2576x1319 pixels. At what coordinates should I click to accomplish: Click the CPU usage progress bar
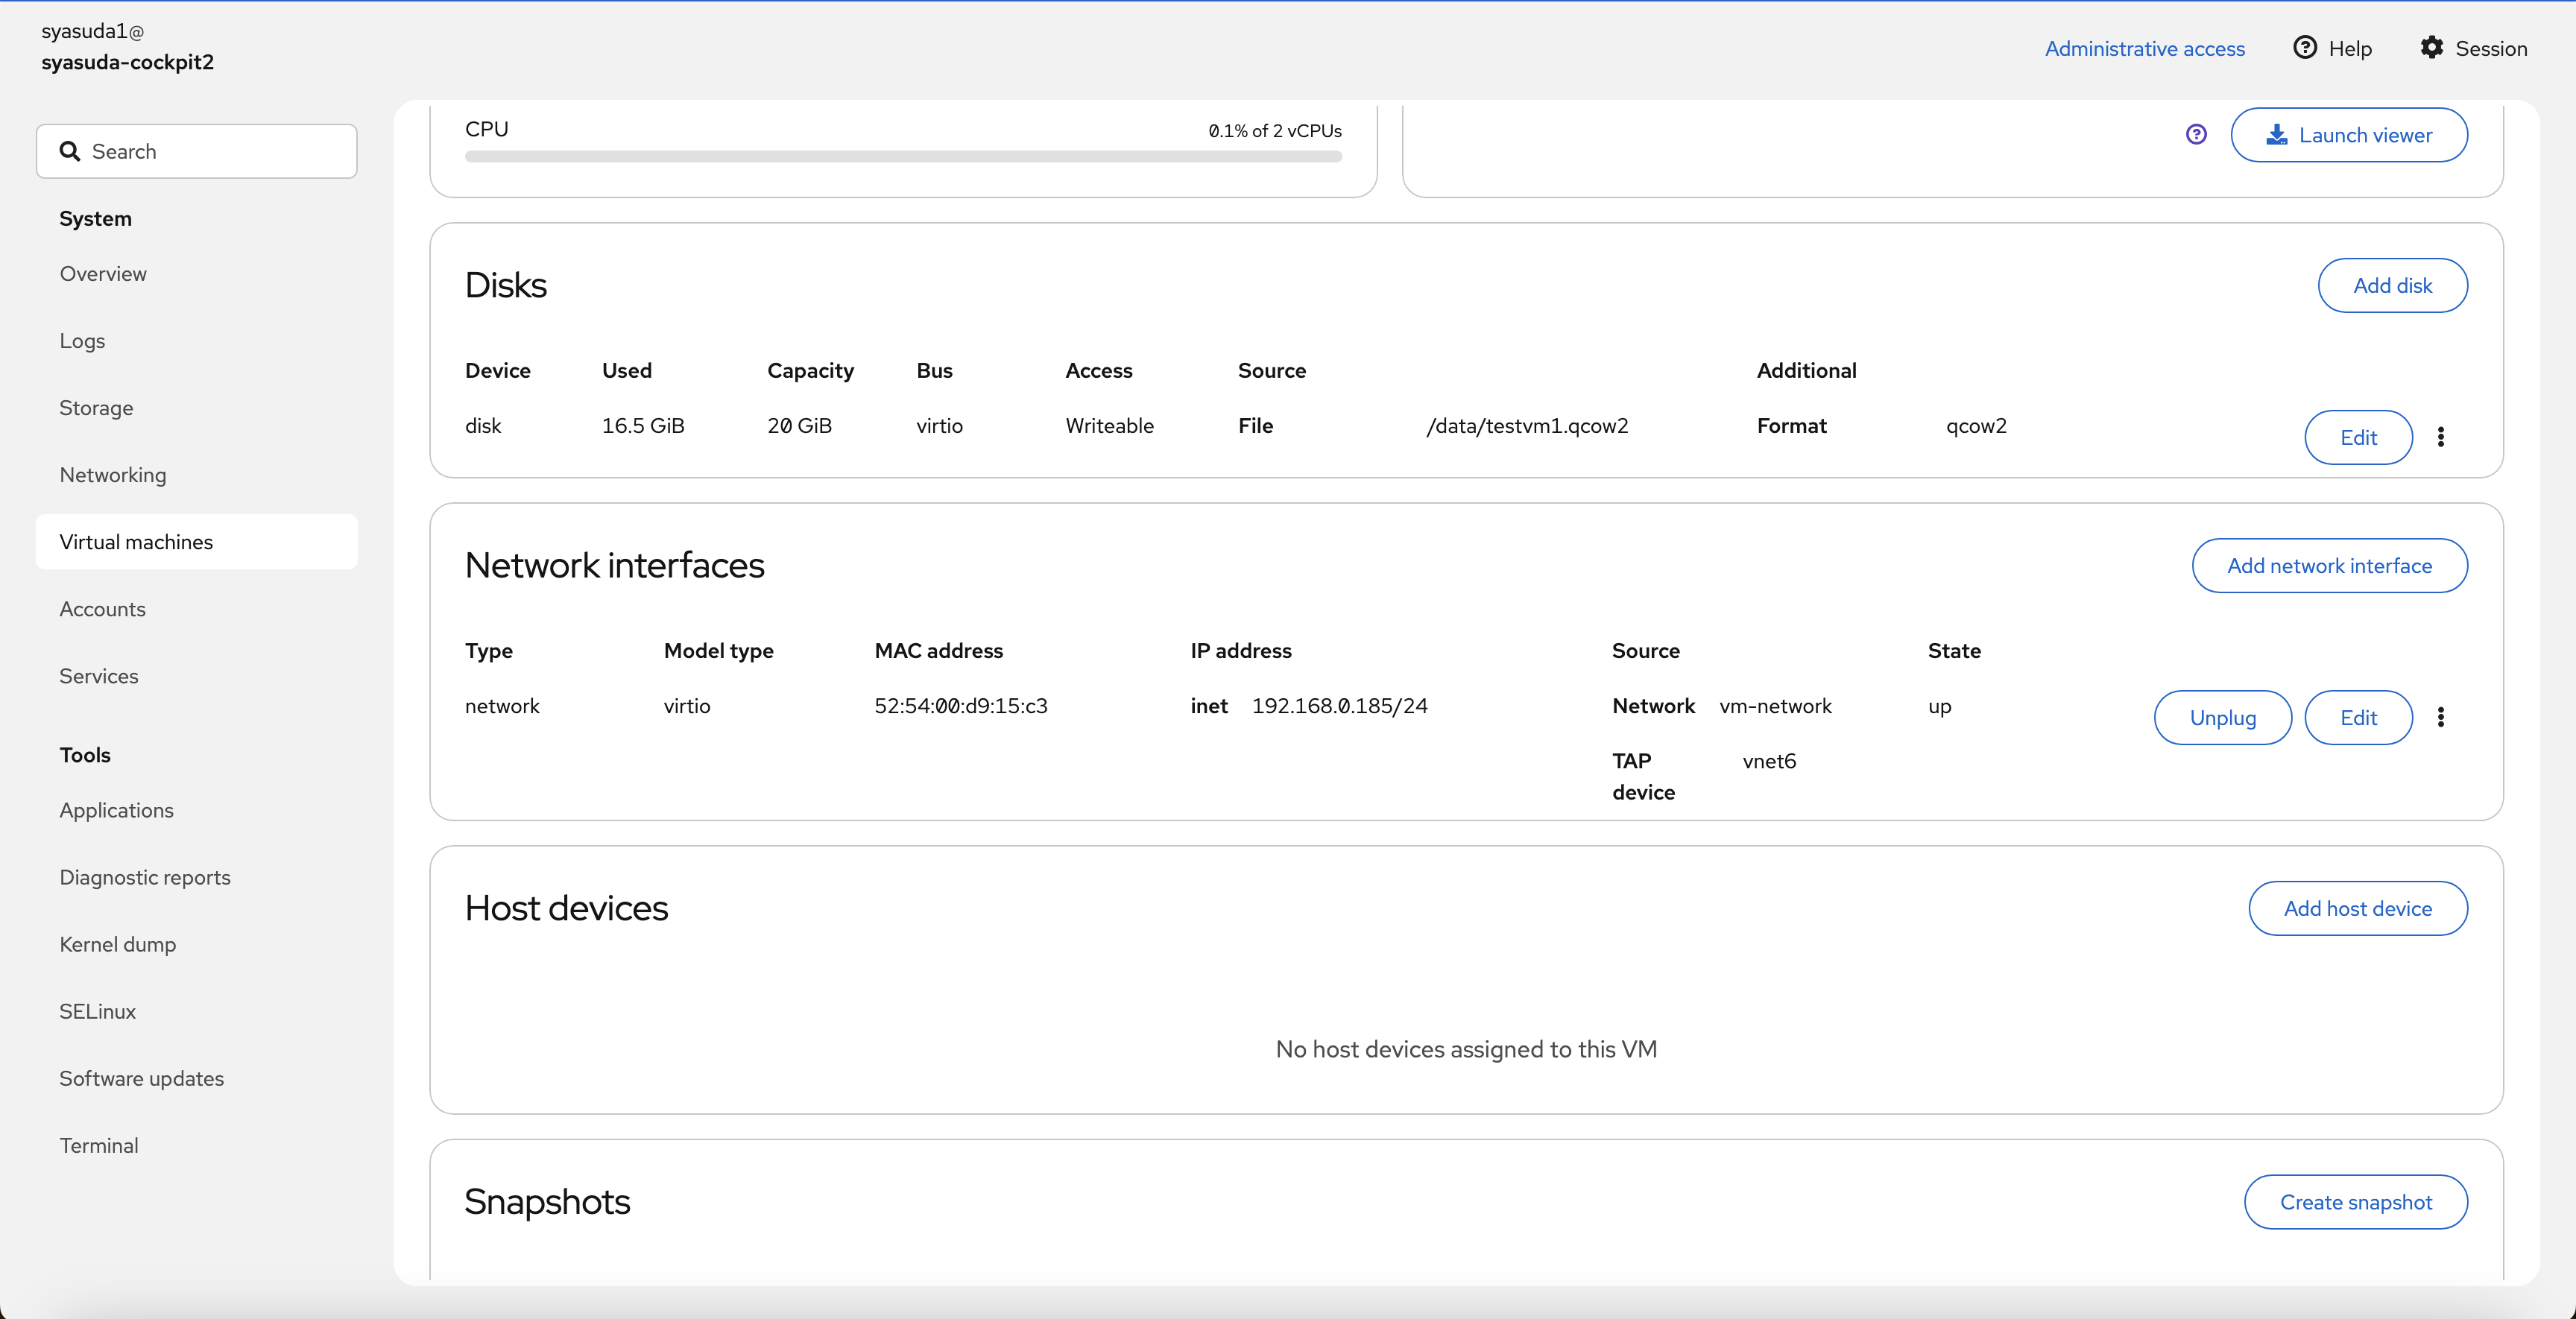(x=903, y=157)
